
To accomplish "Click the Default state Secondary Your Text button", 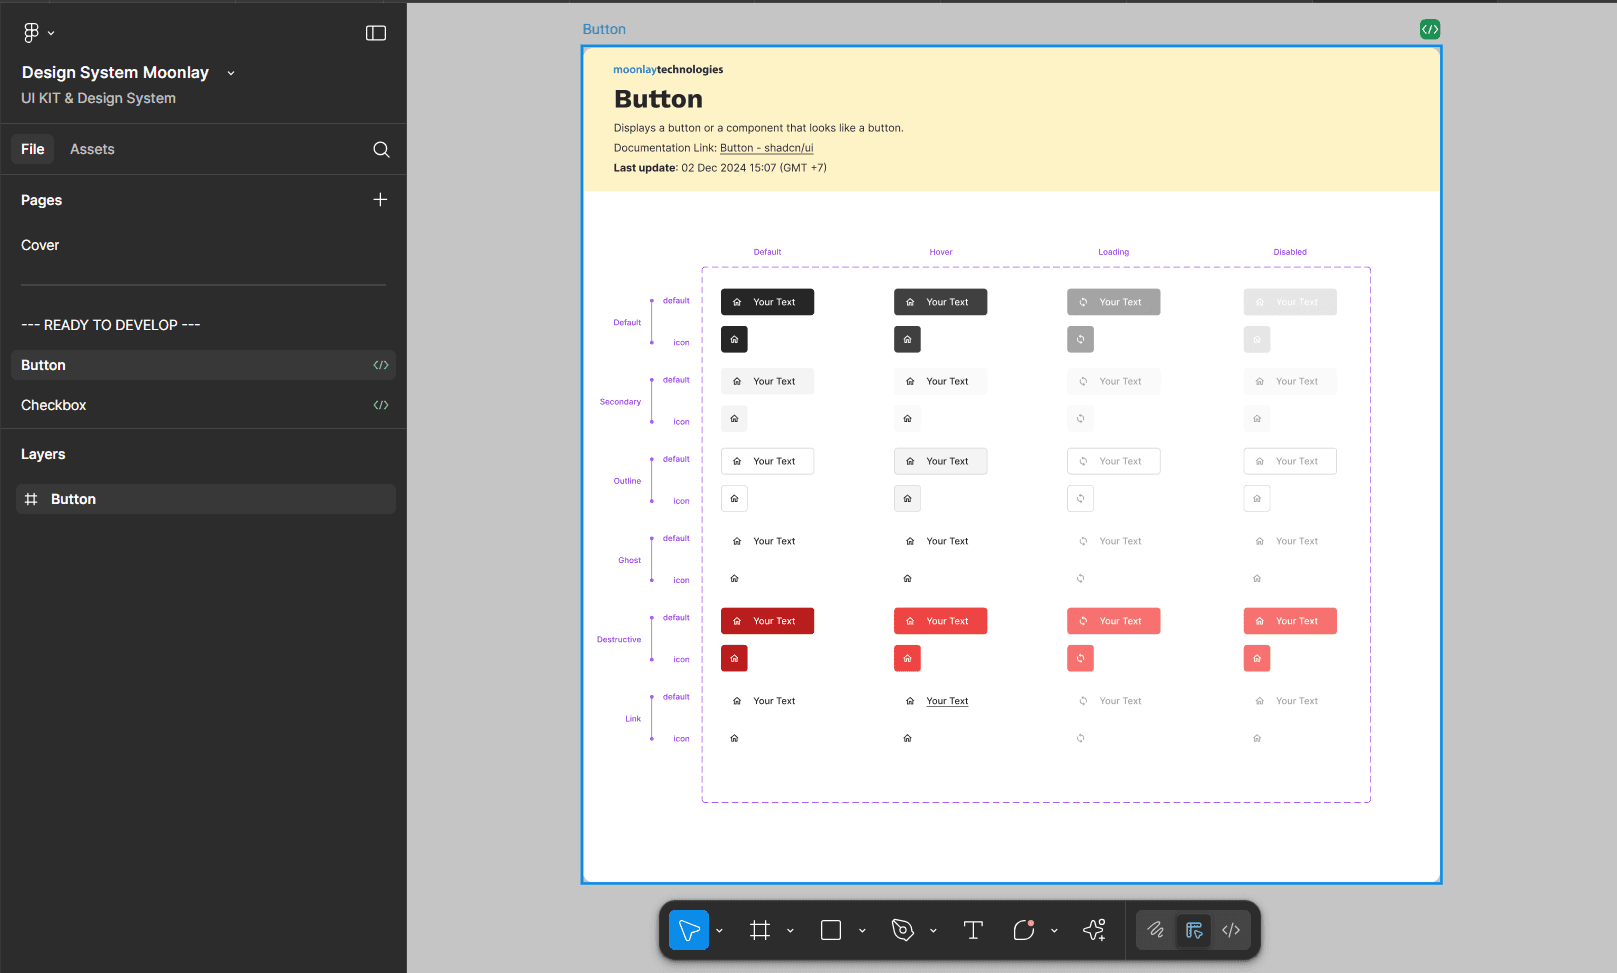I will click(x=767, y=381).
